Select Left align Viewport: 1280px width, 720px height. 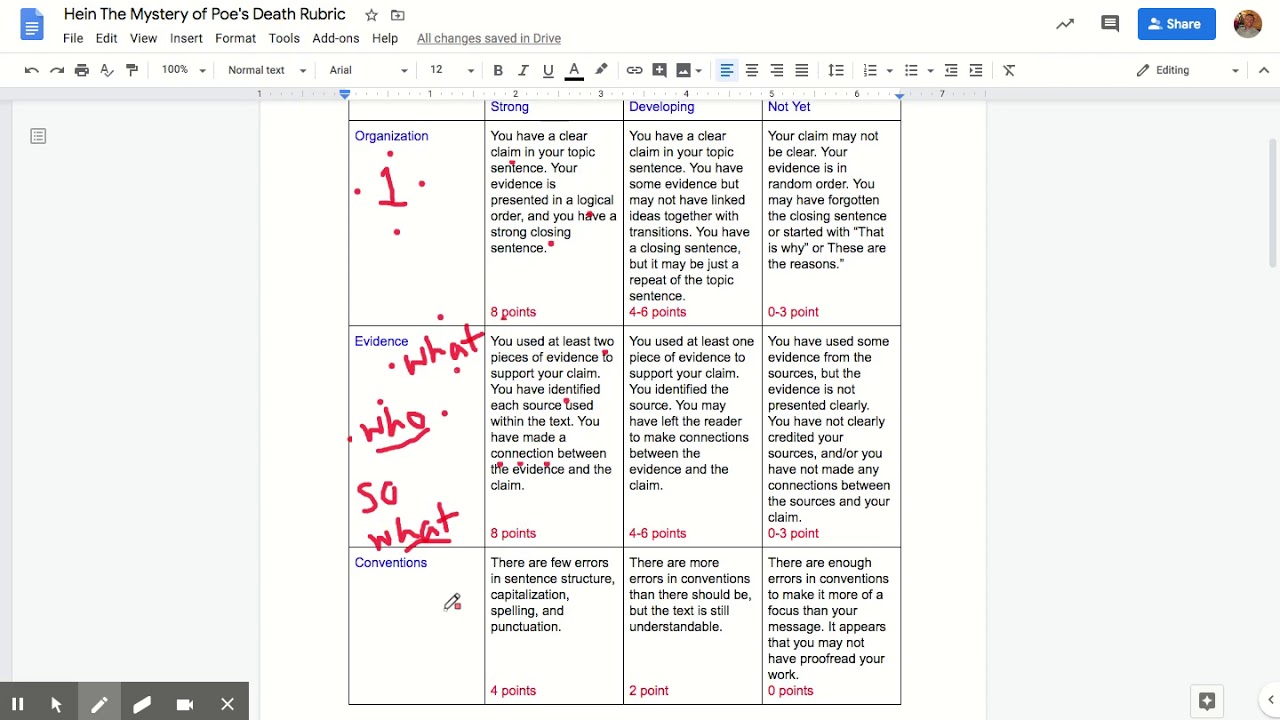coord(727,70)
